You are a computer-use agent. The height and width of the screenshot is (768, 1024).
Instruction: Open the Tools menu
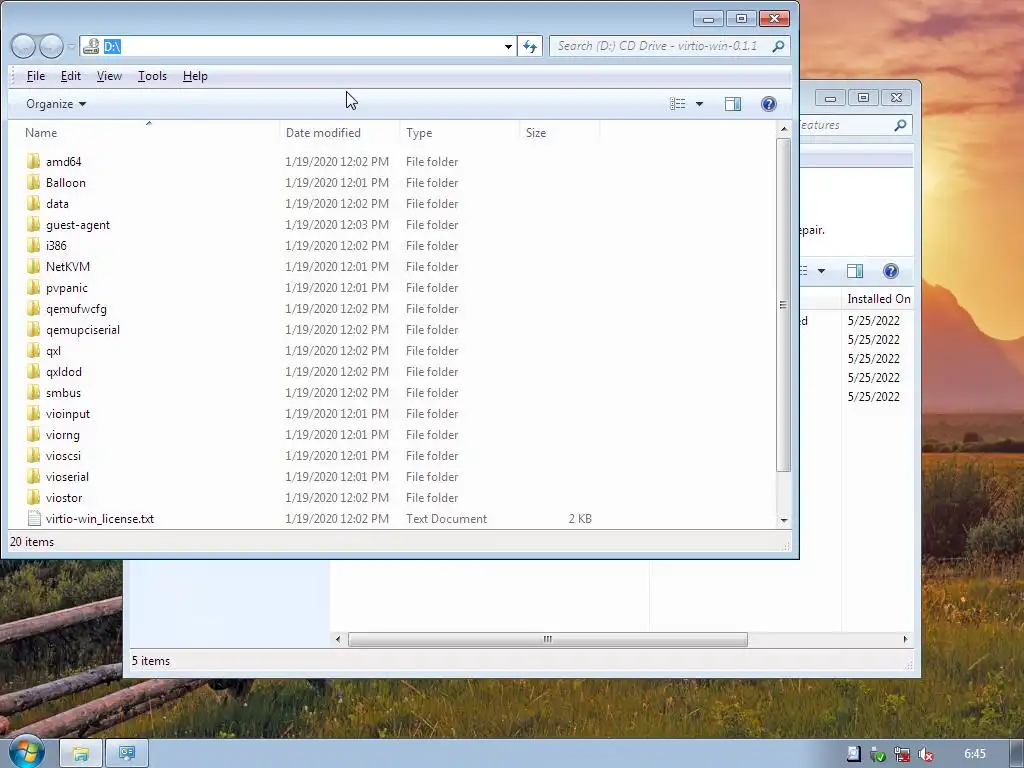pos(152,76)
